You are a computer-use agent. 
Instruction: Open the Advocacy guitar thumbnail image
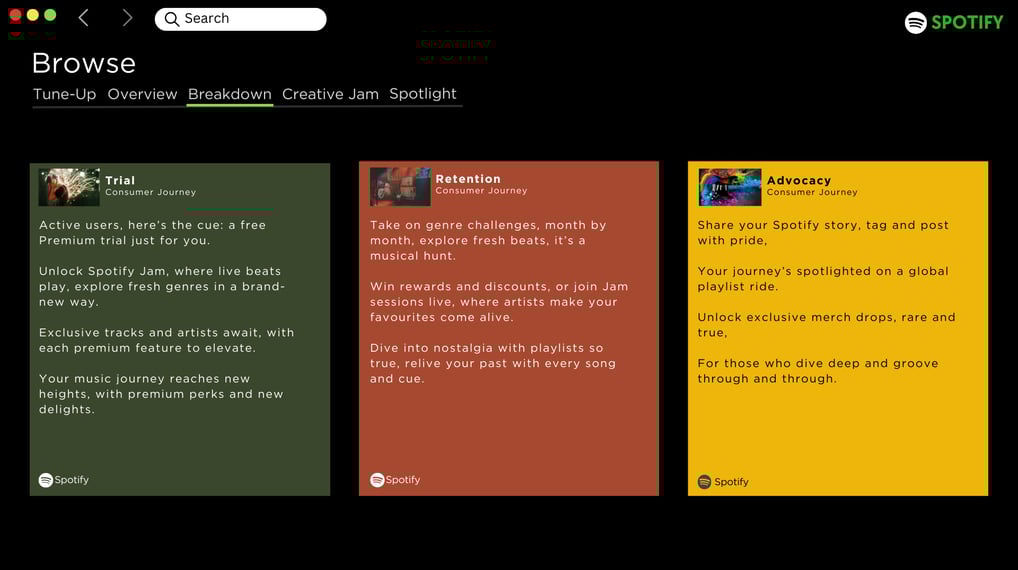tap(730, 187)
